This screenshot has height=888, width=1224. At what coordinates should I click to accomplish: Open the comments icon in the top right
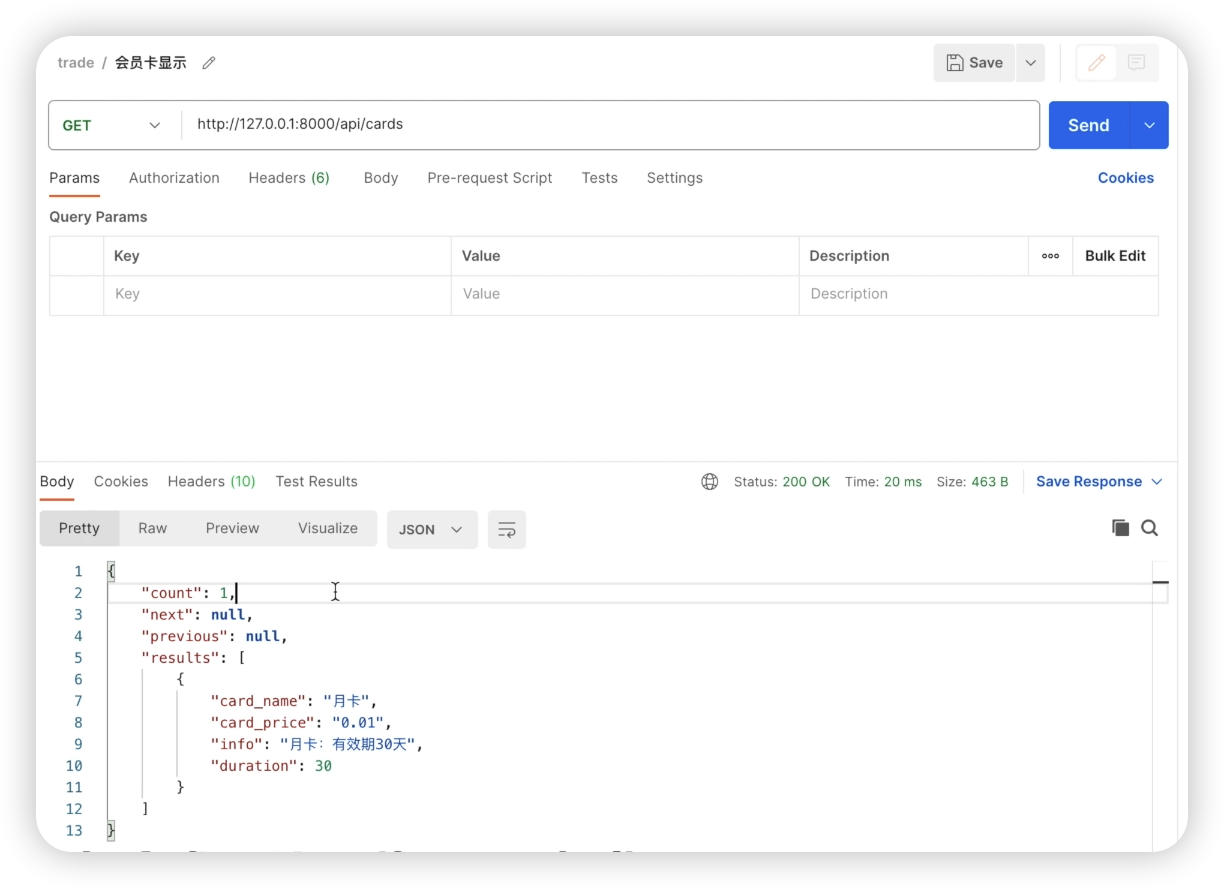click(1136, 63)
